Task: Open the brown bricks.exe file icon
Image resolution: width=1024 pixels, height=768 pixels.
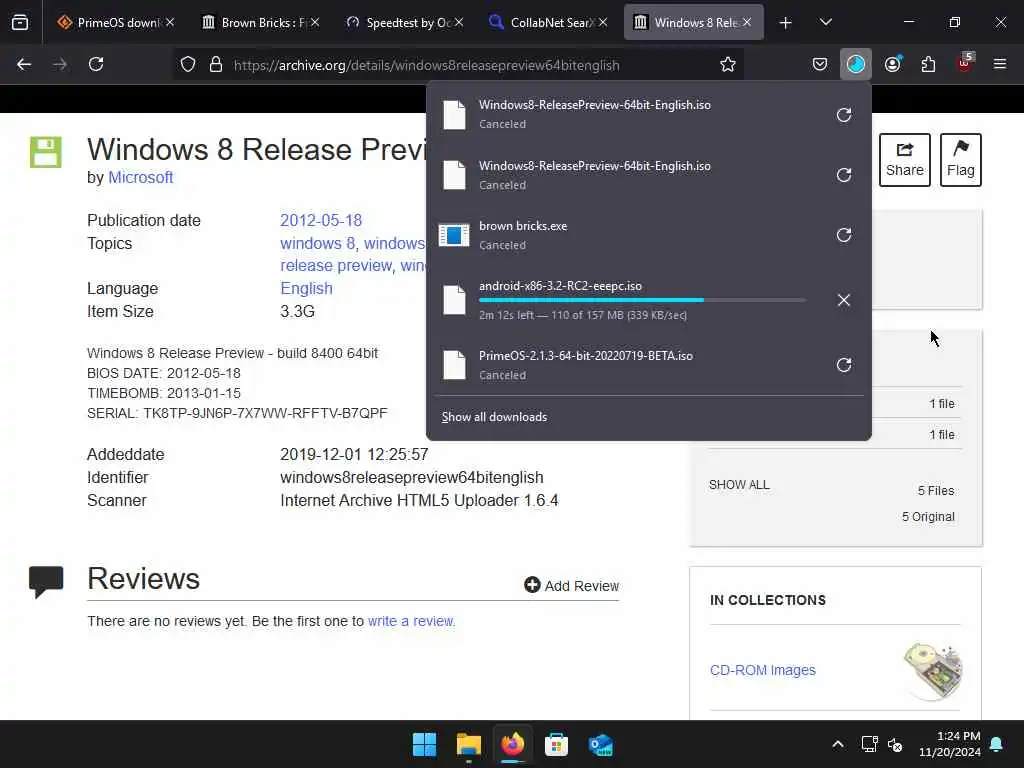Action: click(x=454, y=235)
